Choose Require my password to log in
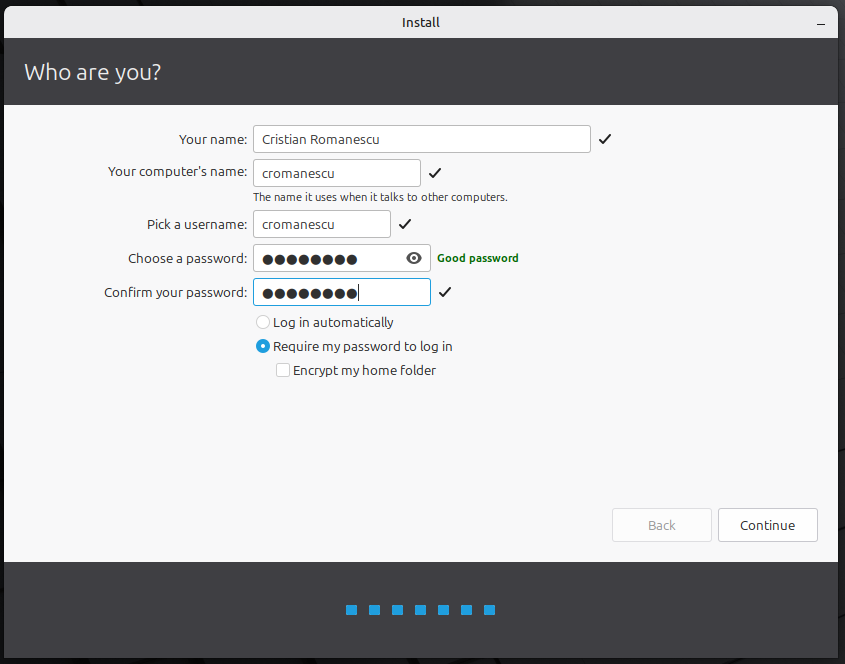The image size is (845, 664). point(263,346)
